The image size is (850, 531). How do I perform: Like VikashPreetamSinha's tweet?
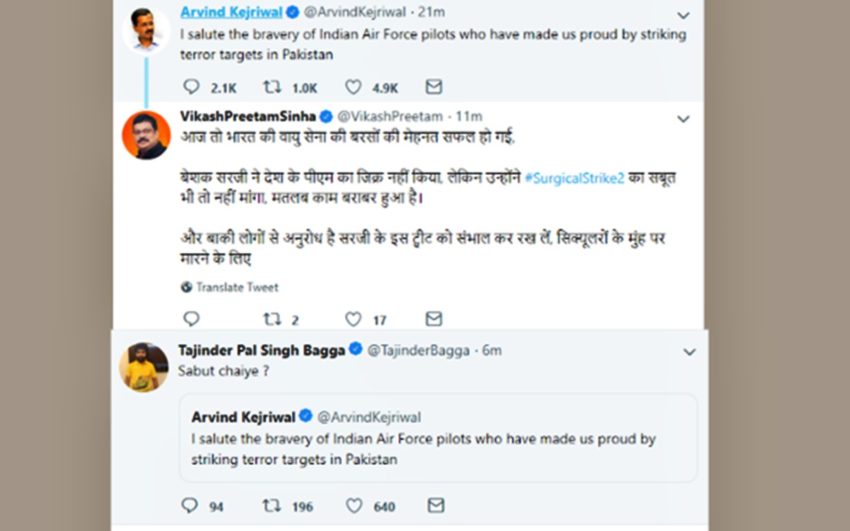coord(353,319)
